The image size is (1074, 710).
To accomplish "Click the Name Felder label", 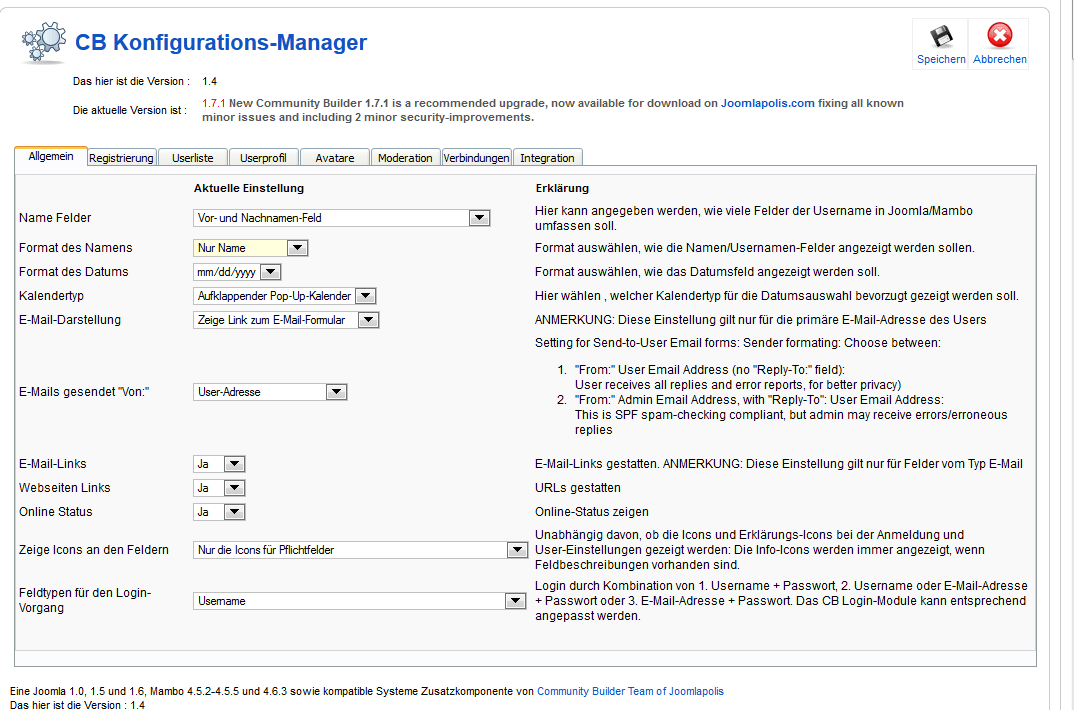I will pyautogui.click(x=55, y=218).
